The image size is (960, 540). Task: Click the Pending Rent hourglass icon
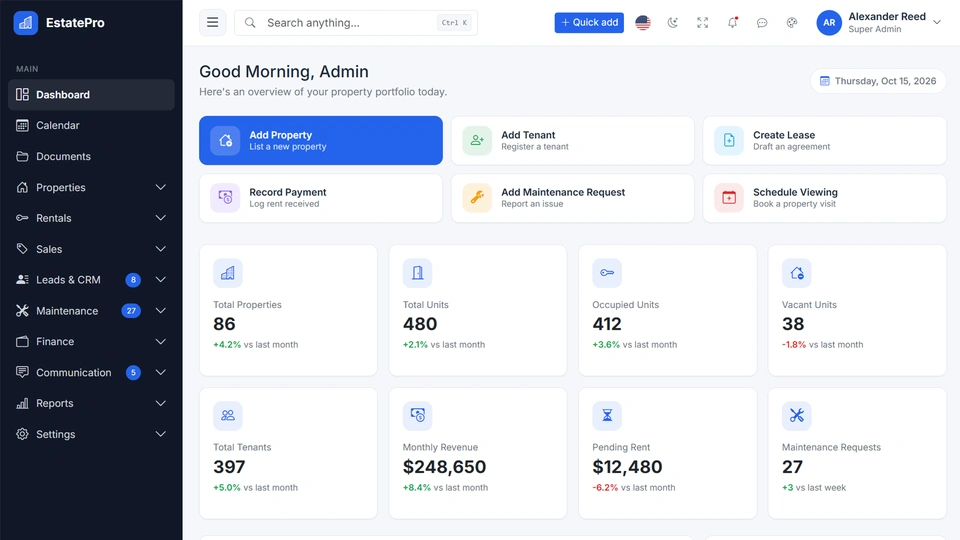point(607,416)
